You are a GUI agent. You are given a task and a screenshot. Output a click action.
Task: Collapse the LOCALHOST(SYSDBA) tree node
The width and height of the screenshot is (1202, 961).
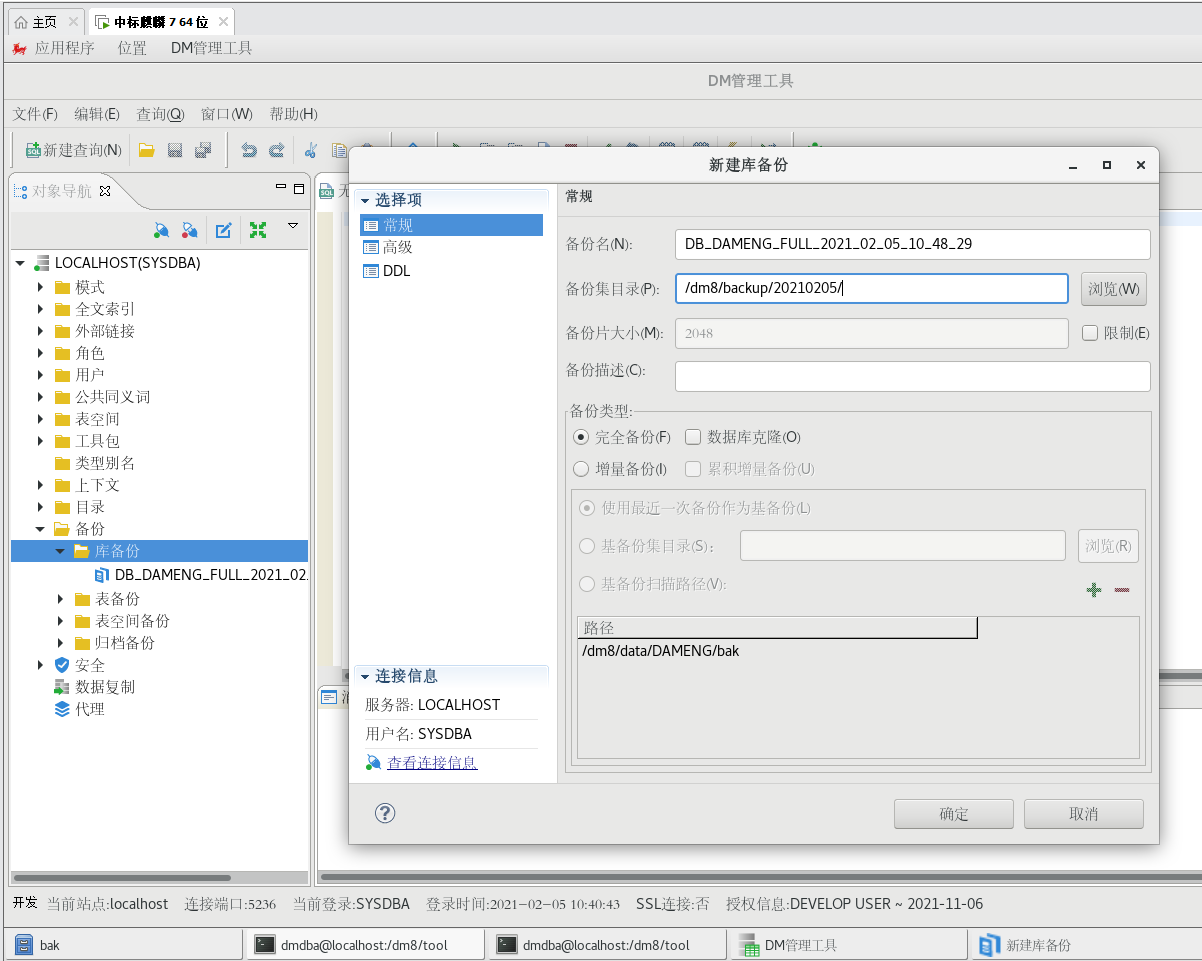(x=20, y=264)
